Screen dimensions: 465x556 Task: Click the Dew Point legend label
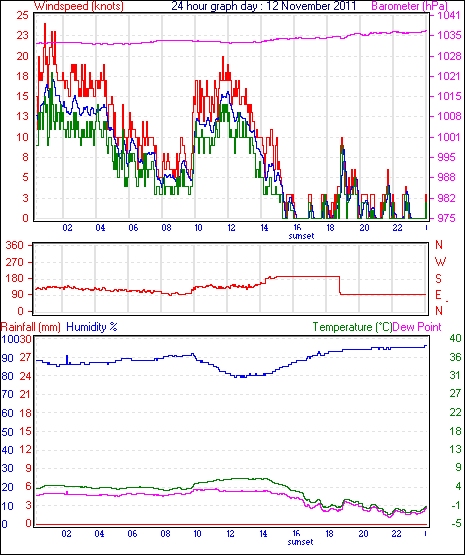pos(417,327)
